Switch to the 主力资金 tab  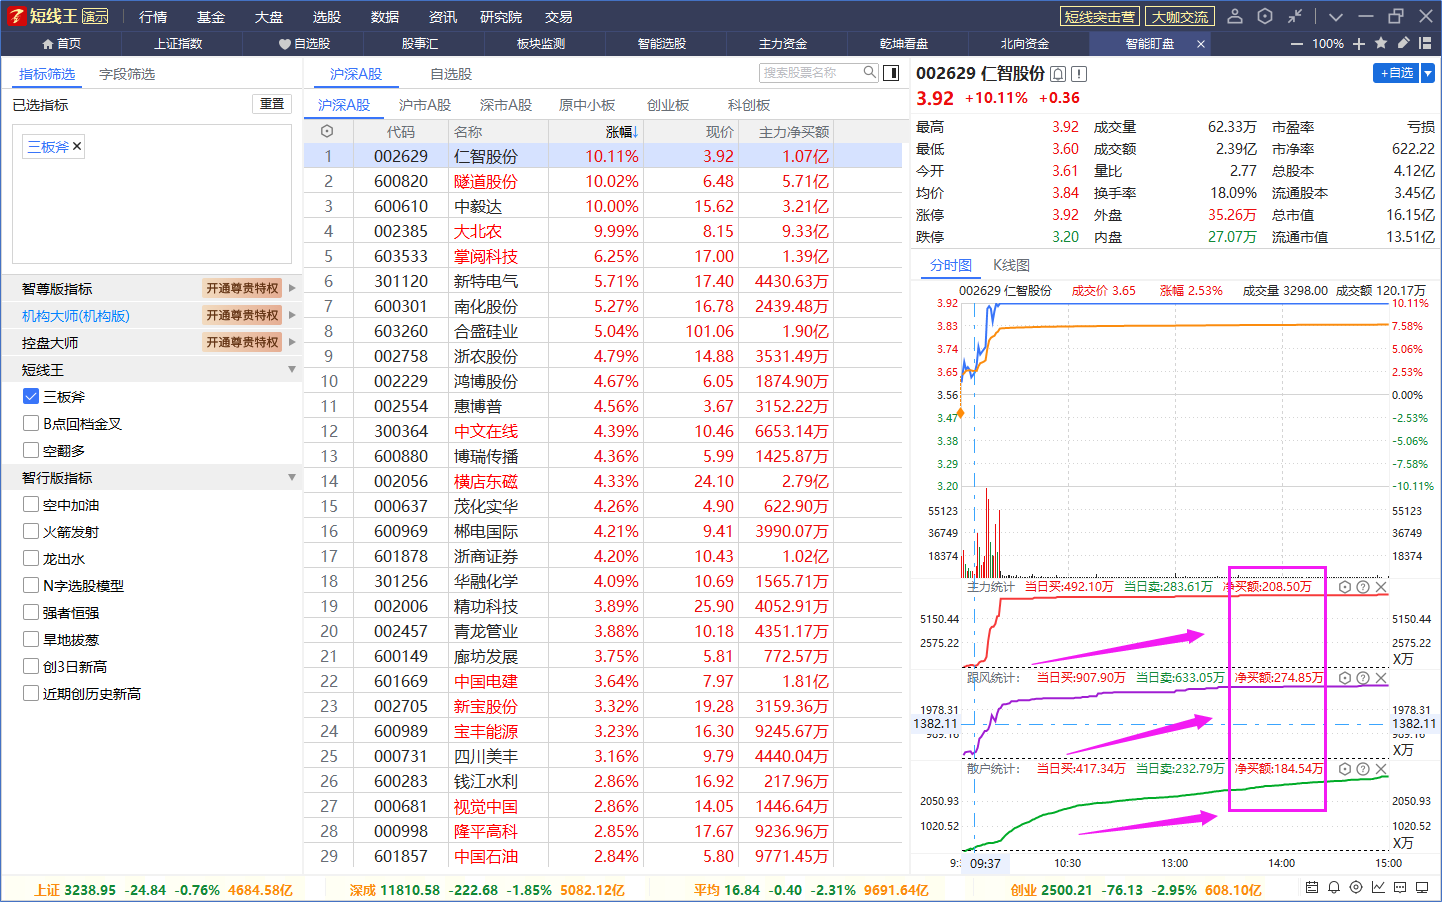(x=783, y=44)
